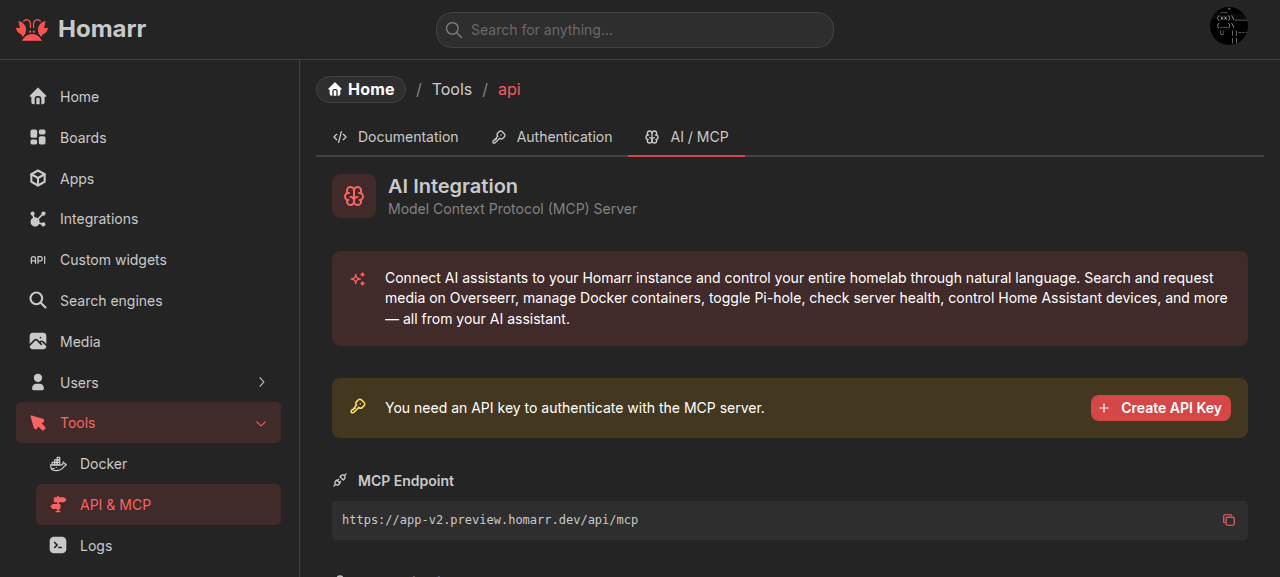Focus the Search for anything field
This screenshot has height=577, width=1280.
click(634, 30)
